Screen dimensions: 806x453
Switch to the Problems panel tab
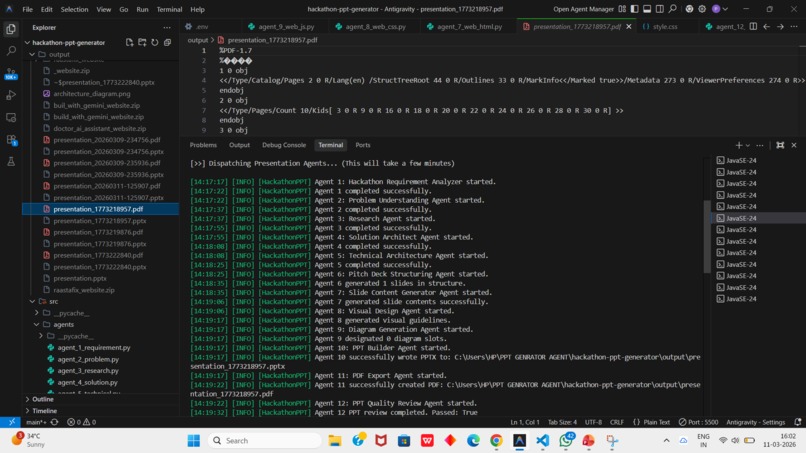[203, 145]
